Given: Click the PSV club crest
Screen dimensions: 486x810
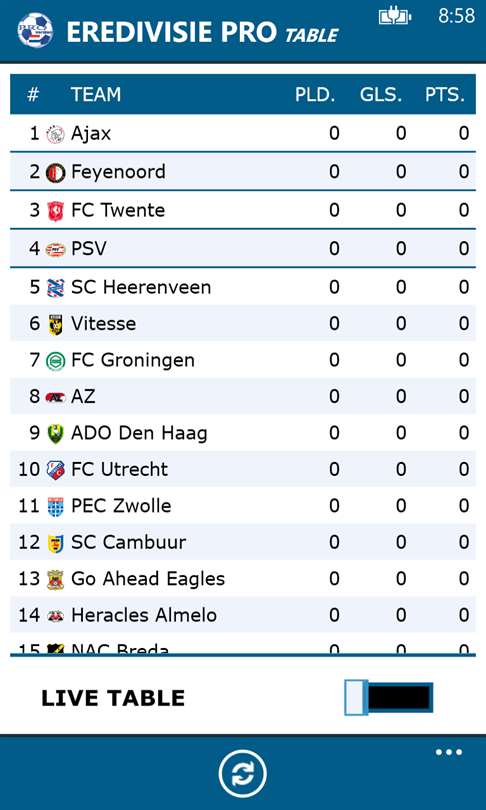Looking at the screenshot, I should click(x=55, y=250).
